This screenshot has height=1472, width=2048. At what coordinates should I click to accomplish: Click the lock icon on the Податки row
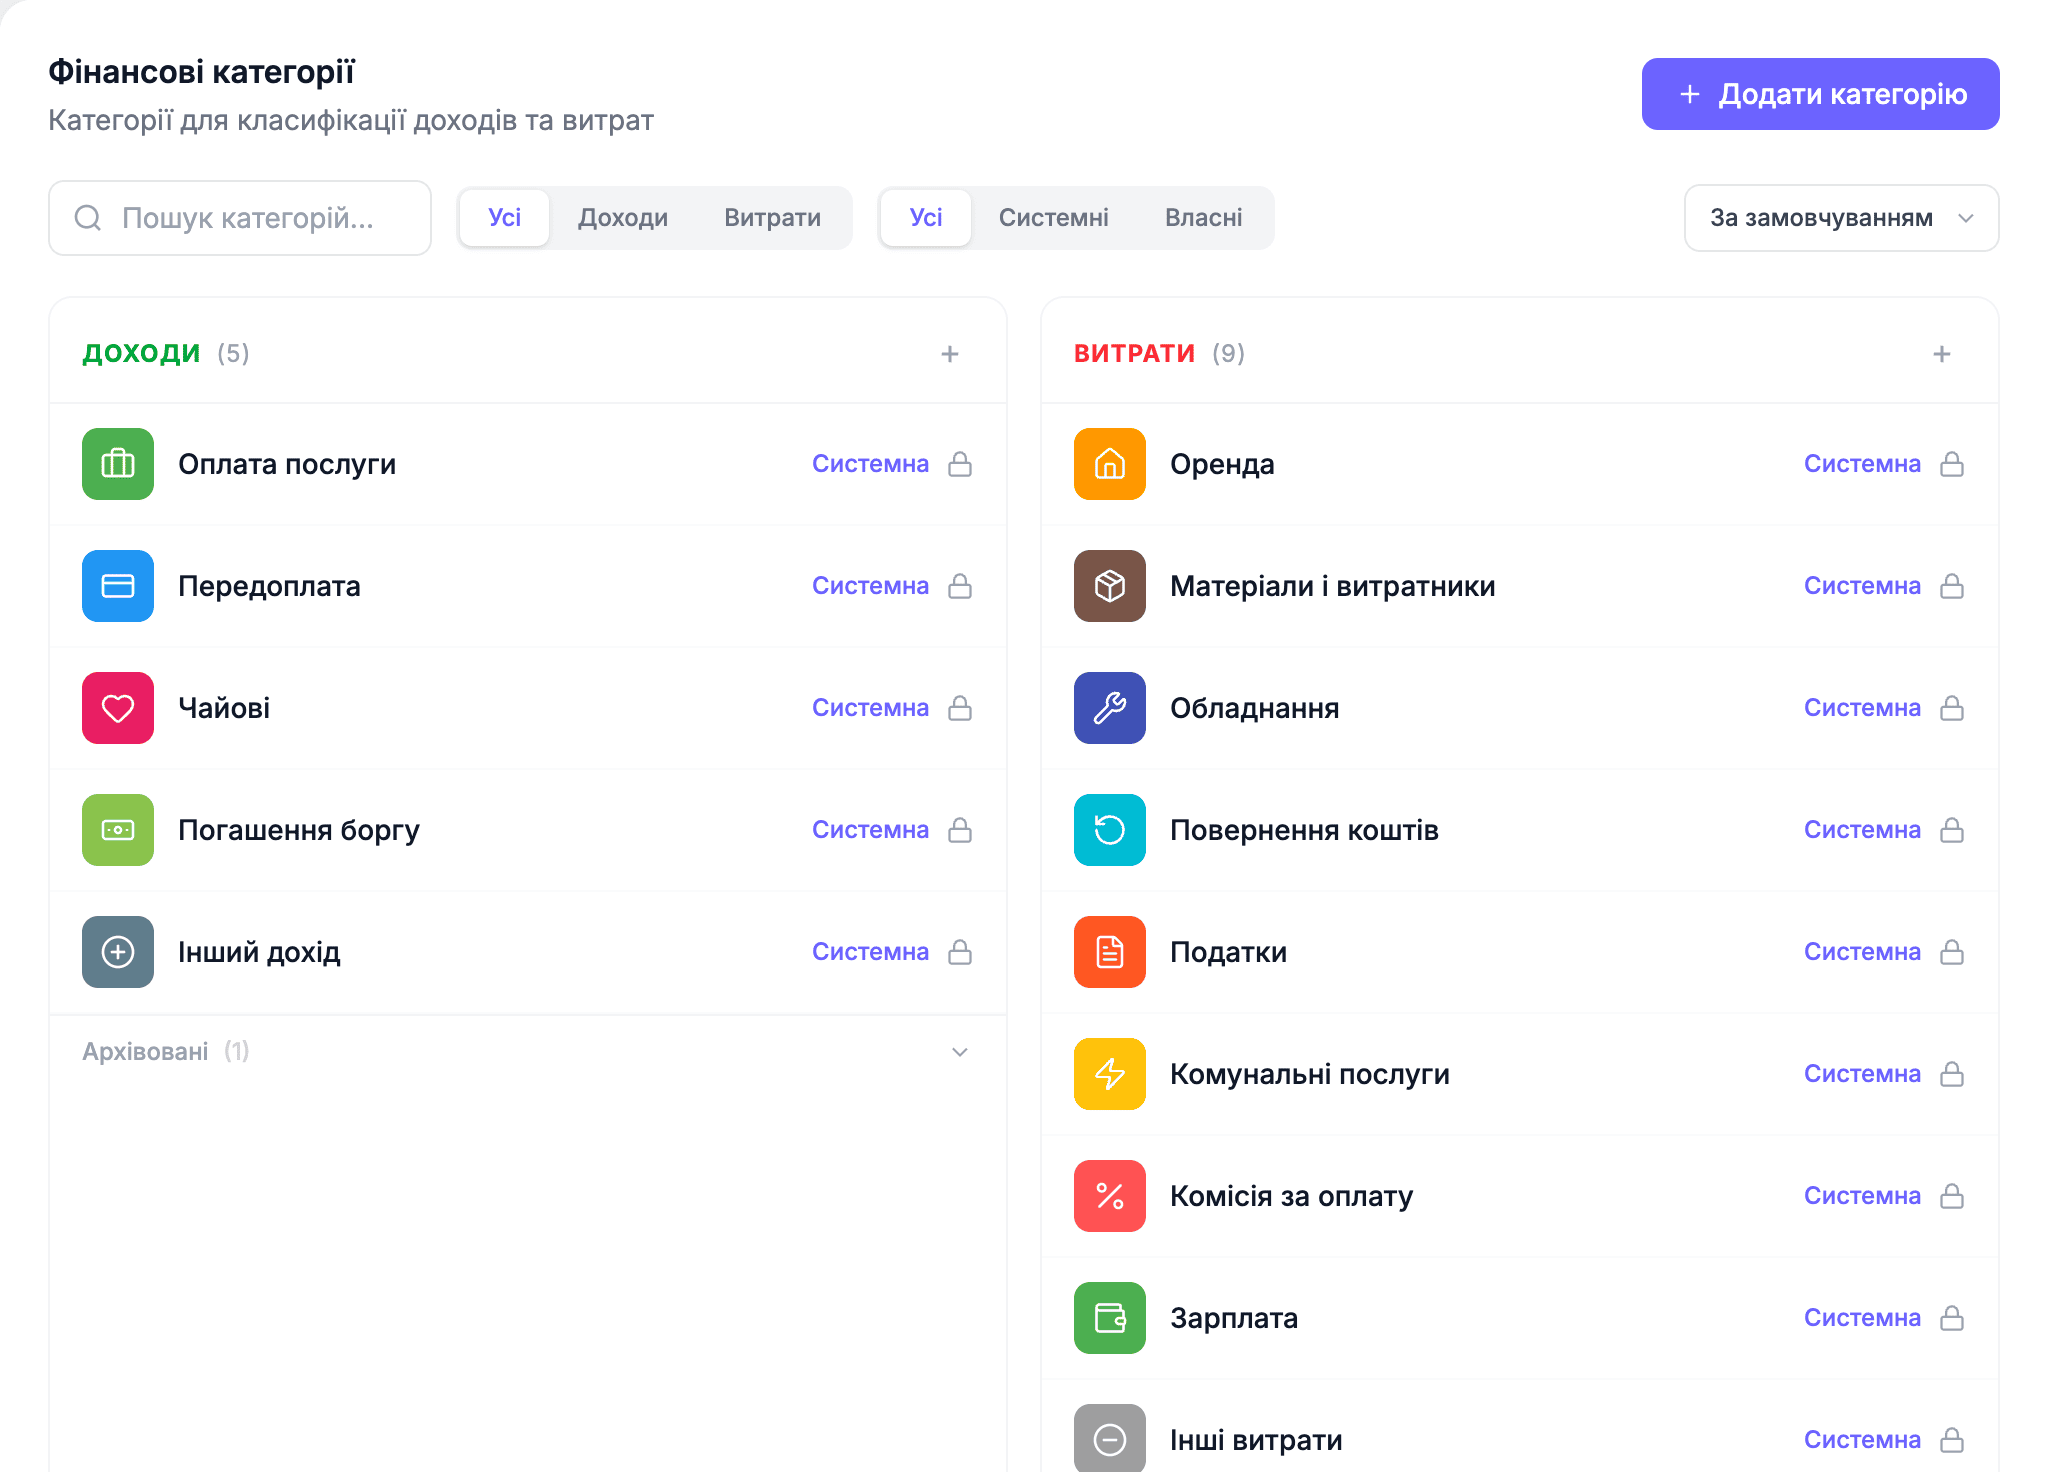[1952, 952]
